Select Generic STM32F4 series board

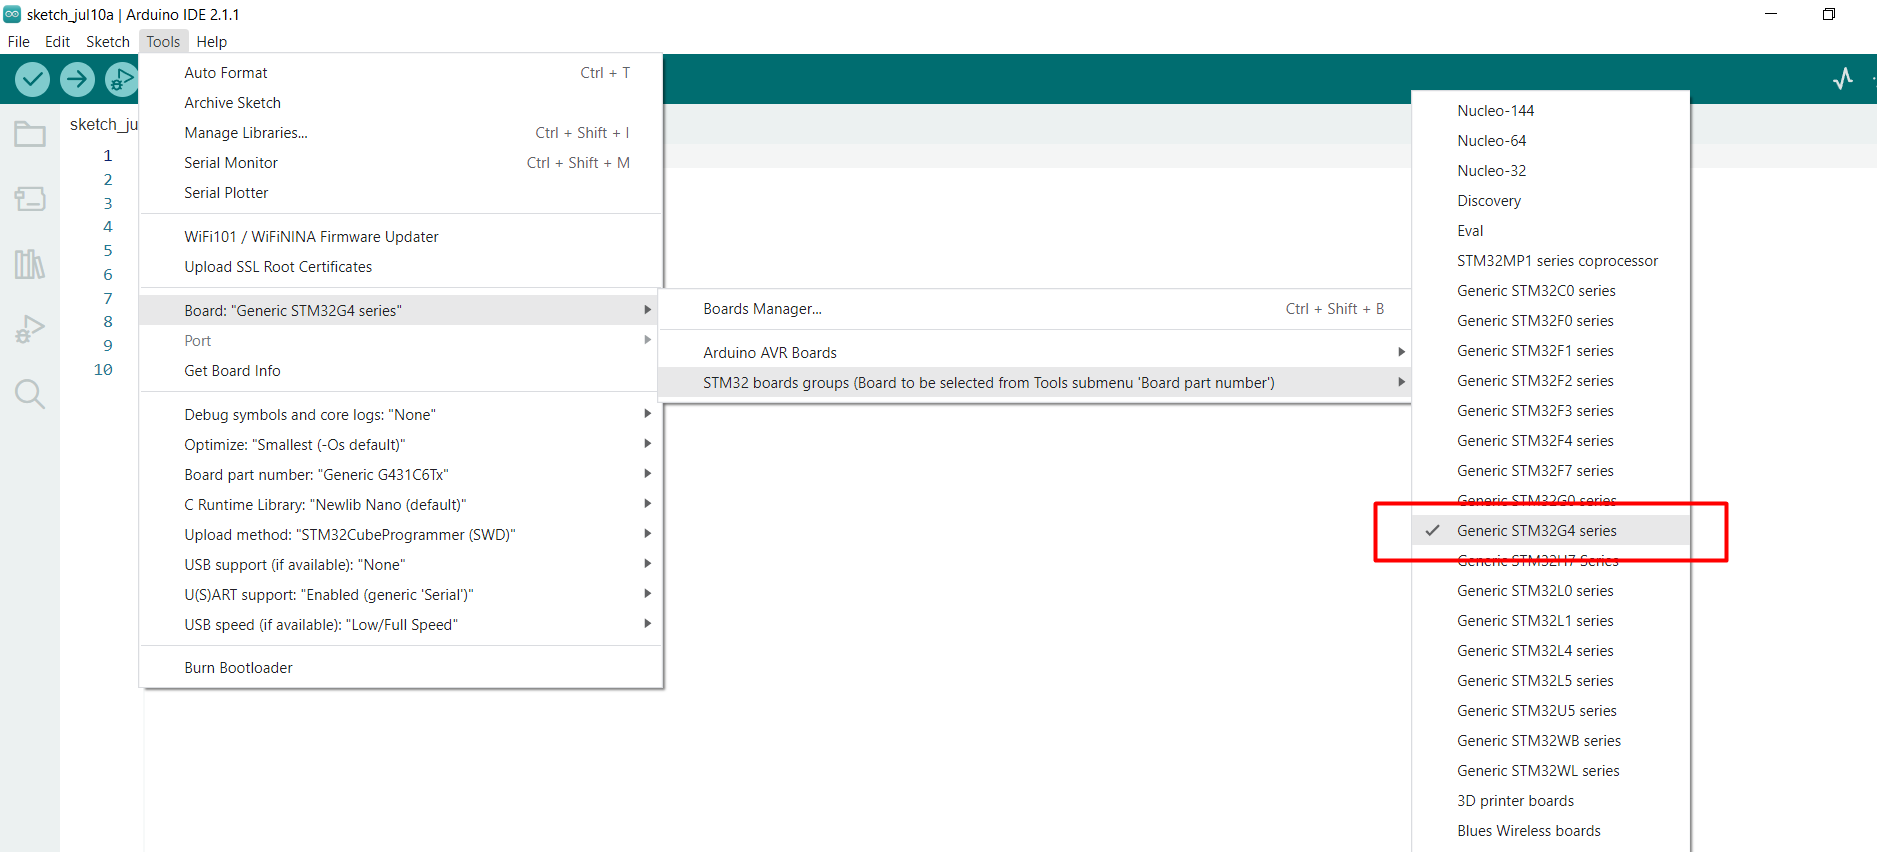tap(1535, 441)
